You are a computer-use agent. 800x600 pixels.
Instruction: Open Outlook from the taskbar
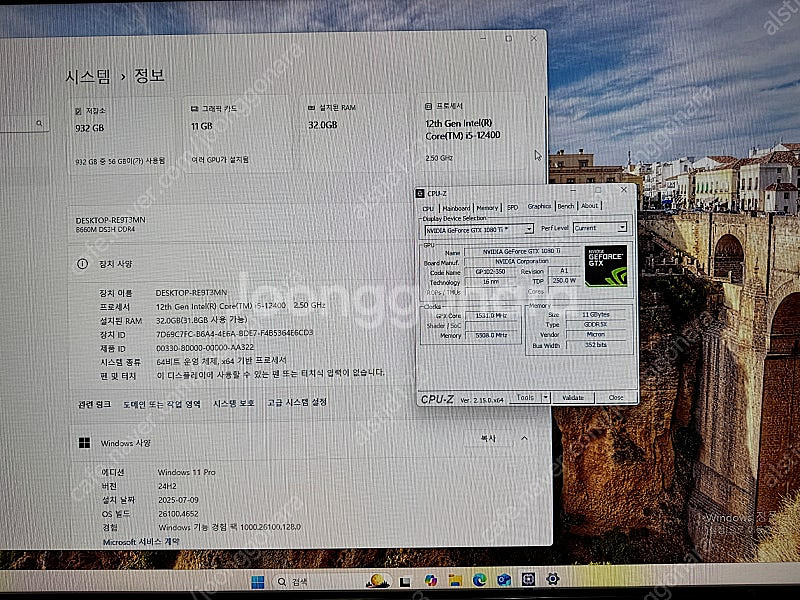pyautogui.click(x=504, y=580)
